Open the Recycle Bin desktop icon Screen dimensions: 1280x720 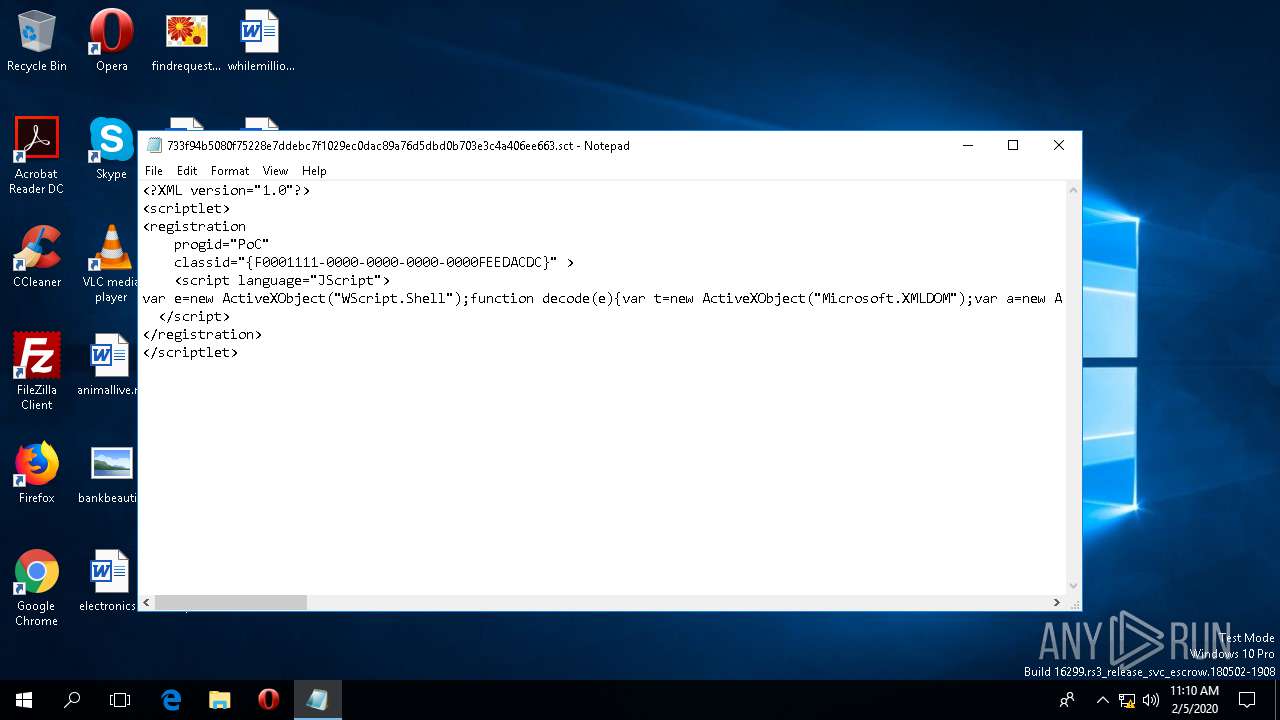pos(37,41)
